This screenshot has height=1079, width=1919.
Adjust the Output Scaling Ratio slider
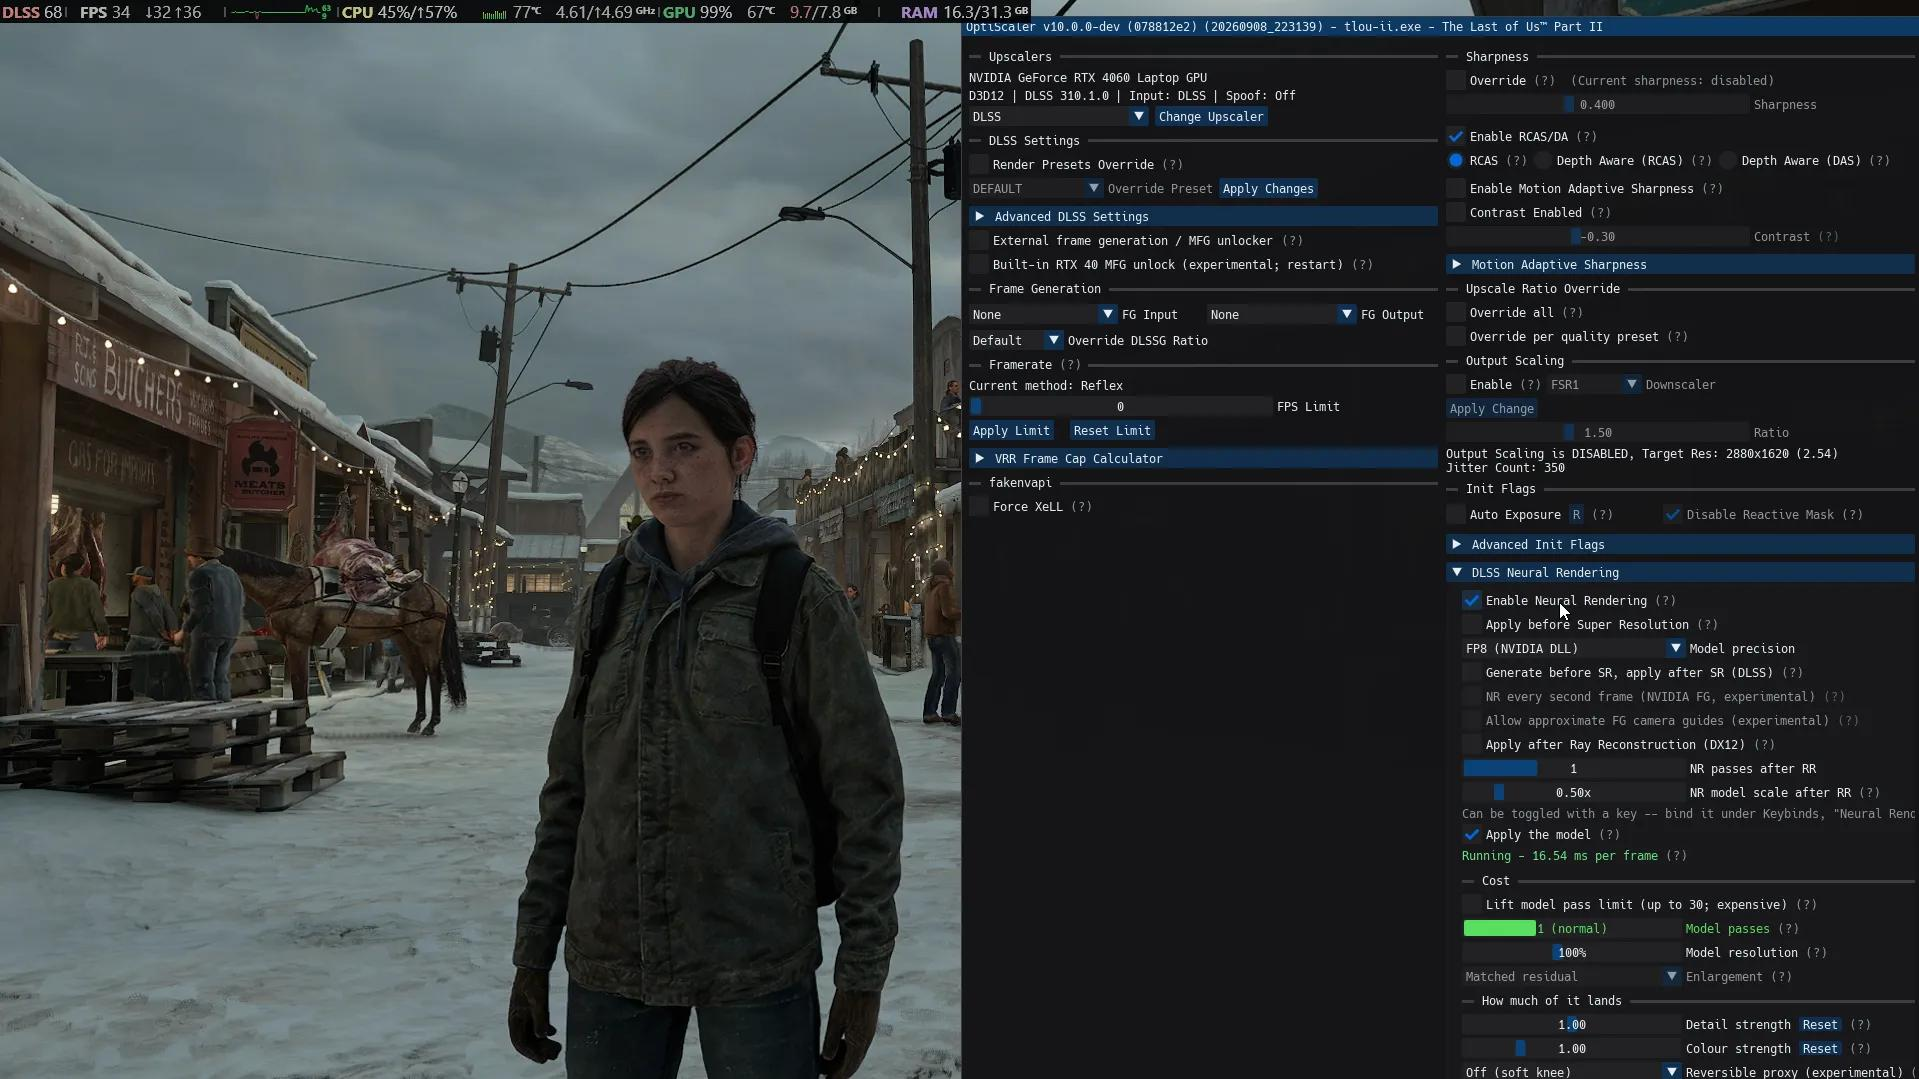pos(1597,433)
